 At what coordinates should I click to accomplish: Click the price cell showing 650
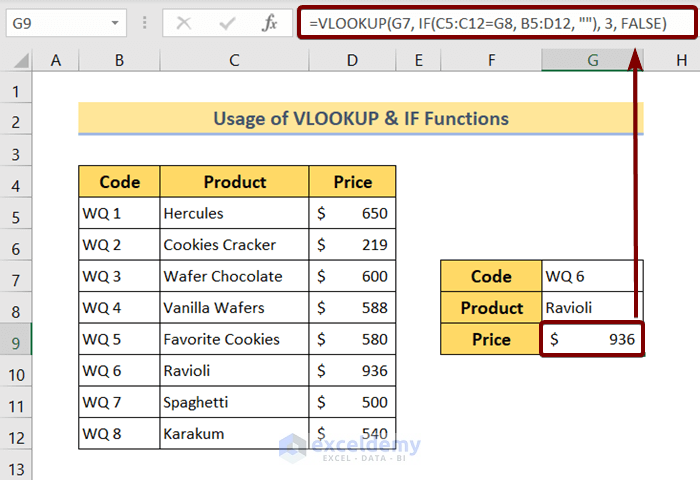coord(352,213)
